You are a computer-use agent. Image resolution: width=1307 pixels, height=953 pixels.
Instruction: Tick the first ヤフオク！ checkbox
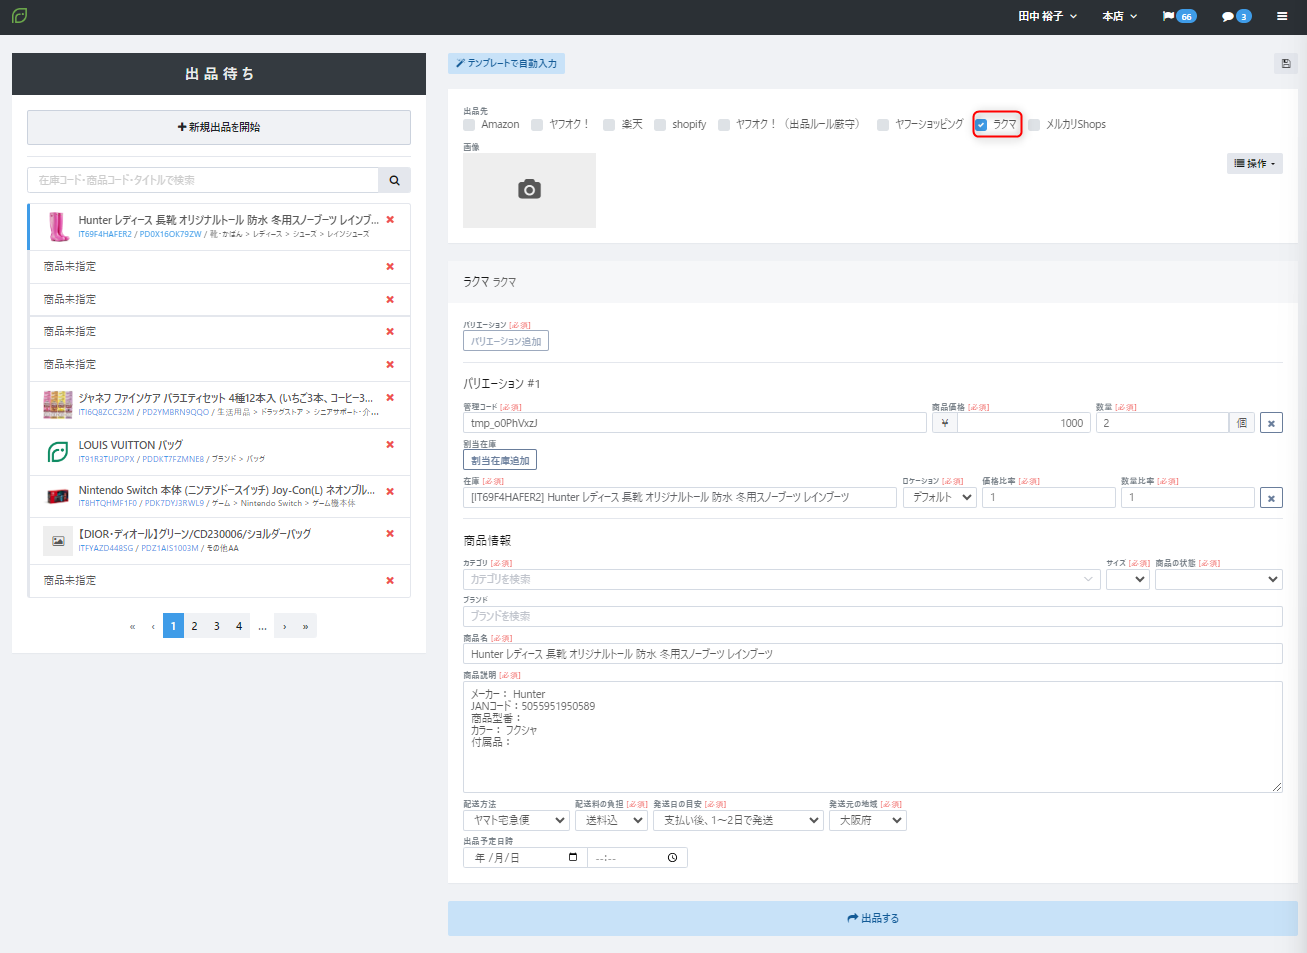(x=537, y=125)
